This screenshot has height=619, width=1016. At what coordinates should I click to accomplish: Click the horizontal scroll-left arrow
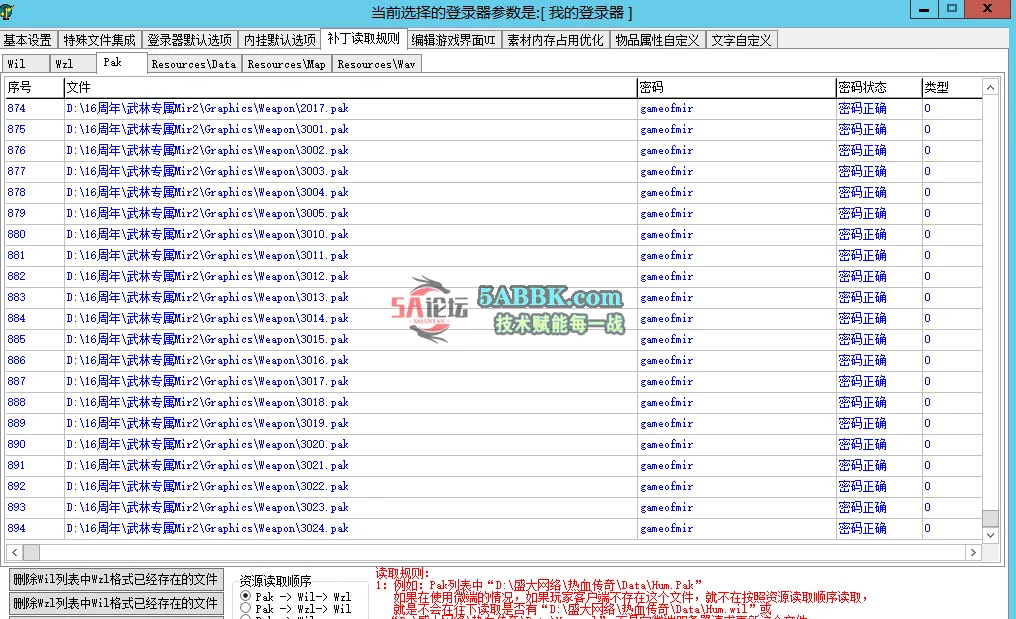pyautogui.click(x=14, y=552)
